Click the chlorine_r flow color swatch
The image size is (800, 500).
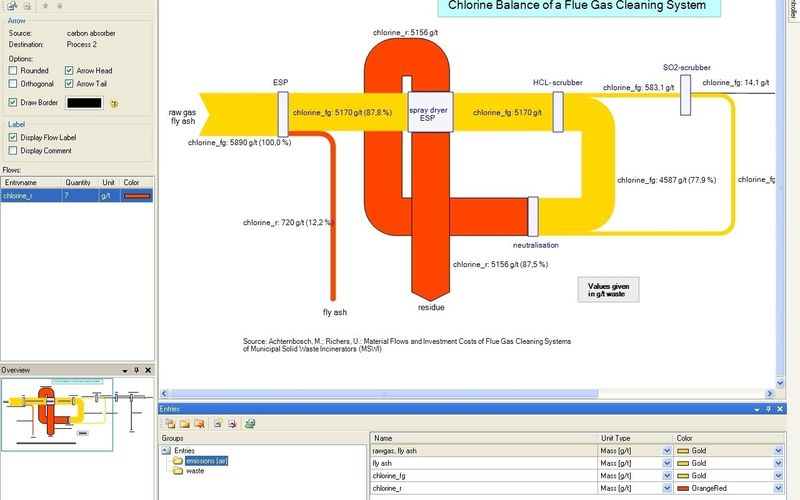[137, 196]
